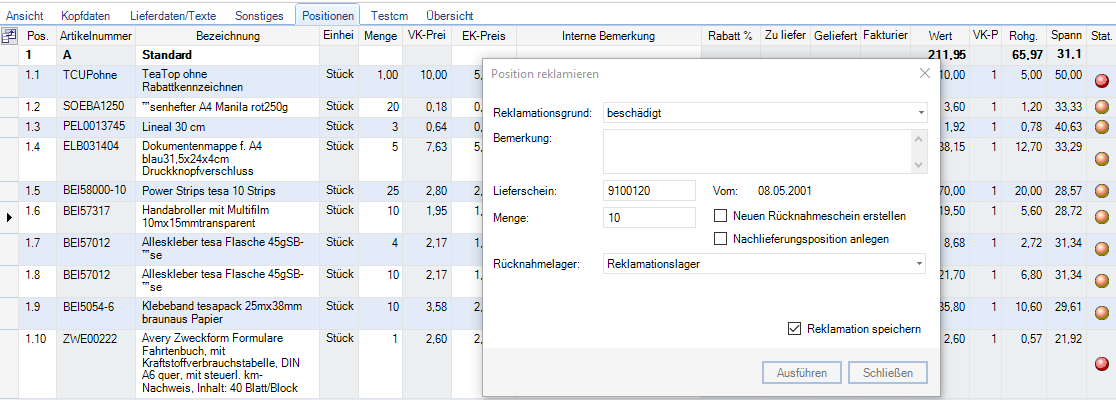1116x400 pixels.
Task: Switch to the Kopfdaten tab
Action: 85,16
